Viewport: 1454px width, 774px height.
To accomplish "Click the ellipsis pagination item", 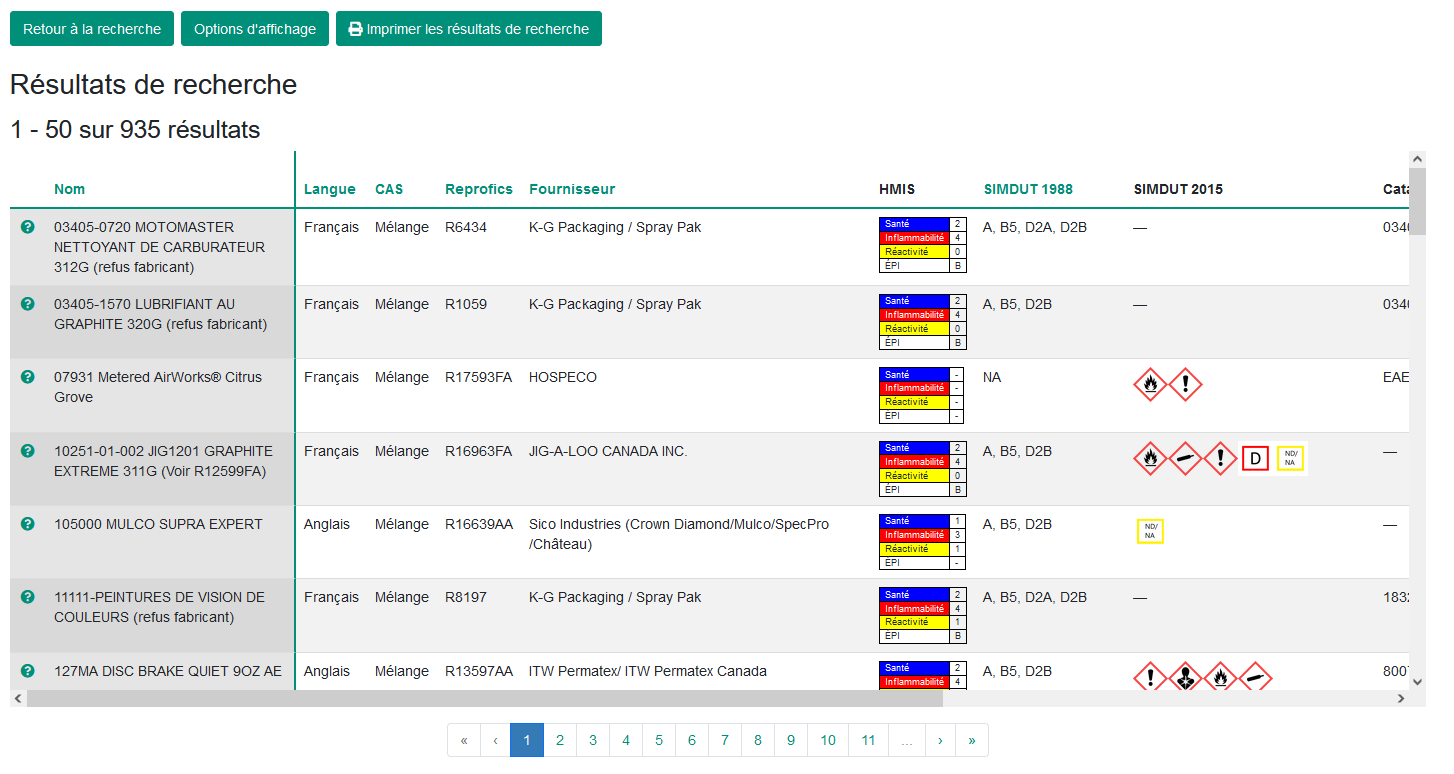I will coord(907,740).
